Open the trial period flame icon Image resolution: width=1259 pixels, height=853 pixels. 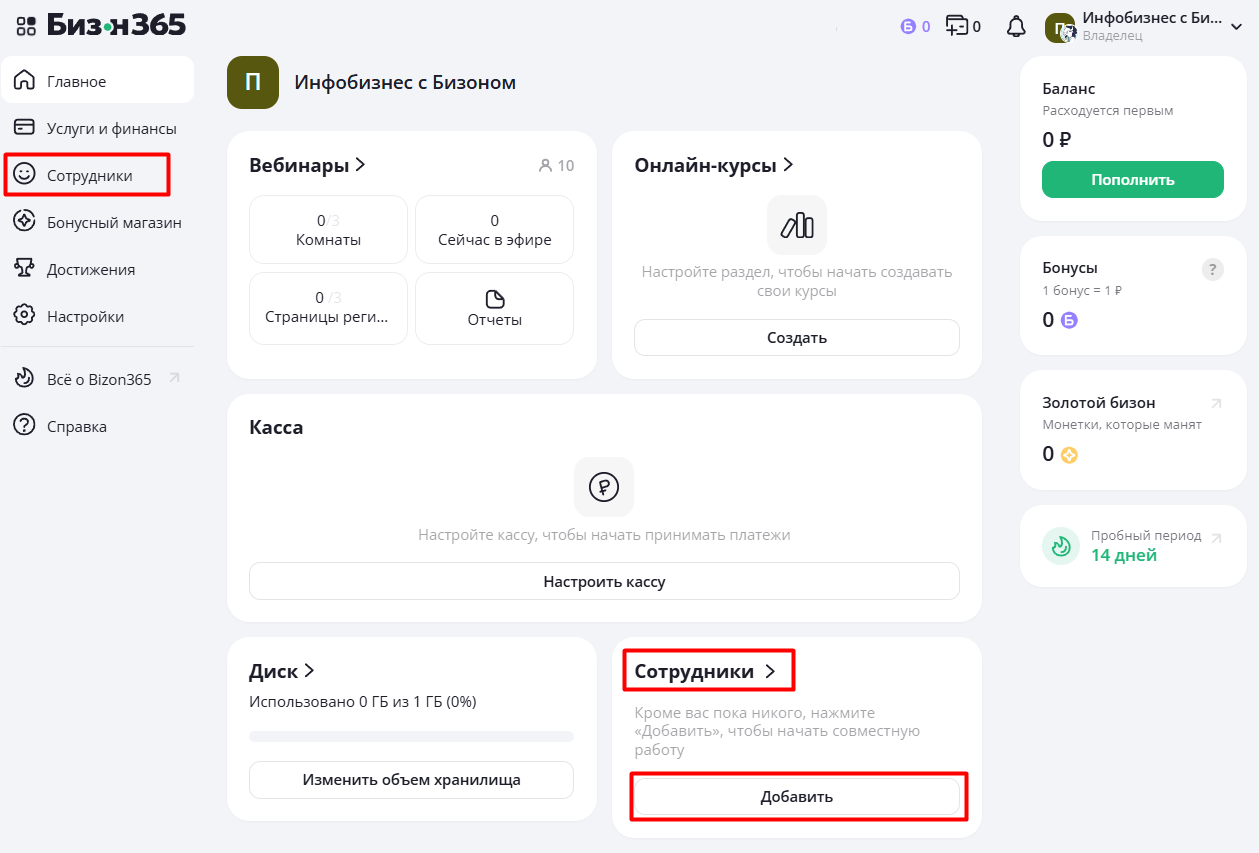click(x=1061, y=546)
